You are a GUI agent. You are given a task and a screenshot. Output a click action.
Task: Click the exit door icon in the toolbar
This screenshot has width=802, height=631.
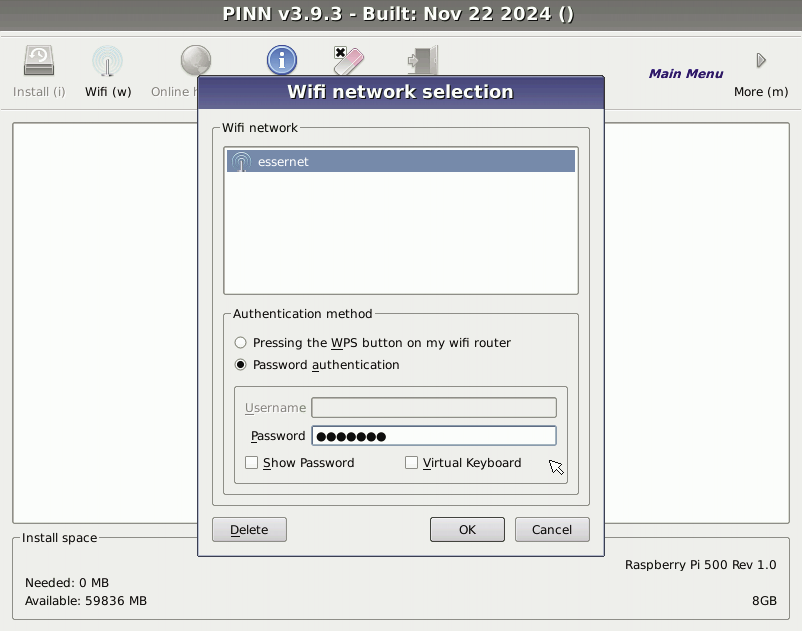420,60
